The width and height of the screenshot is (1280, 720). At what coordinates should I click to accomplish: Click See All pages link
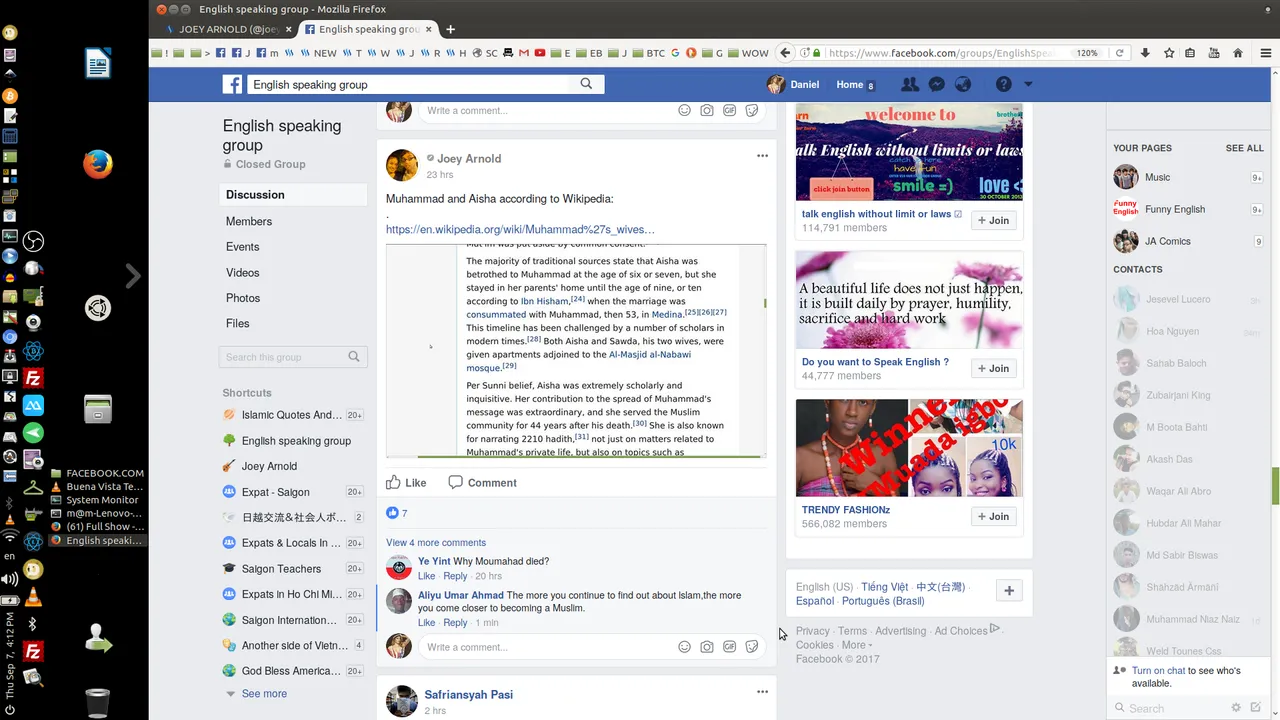click(x=1244, y=148)
